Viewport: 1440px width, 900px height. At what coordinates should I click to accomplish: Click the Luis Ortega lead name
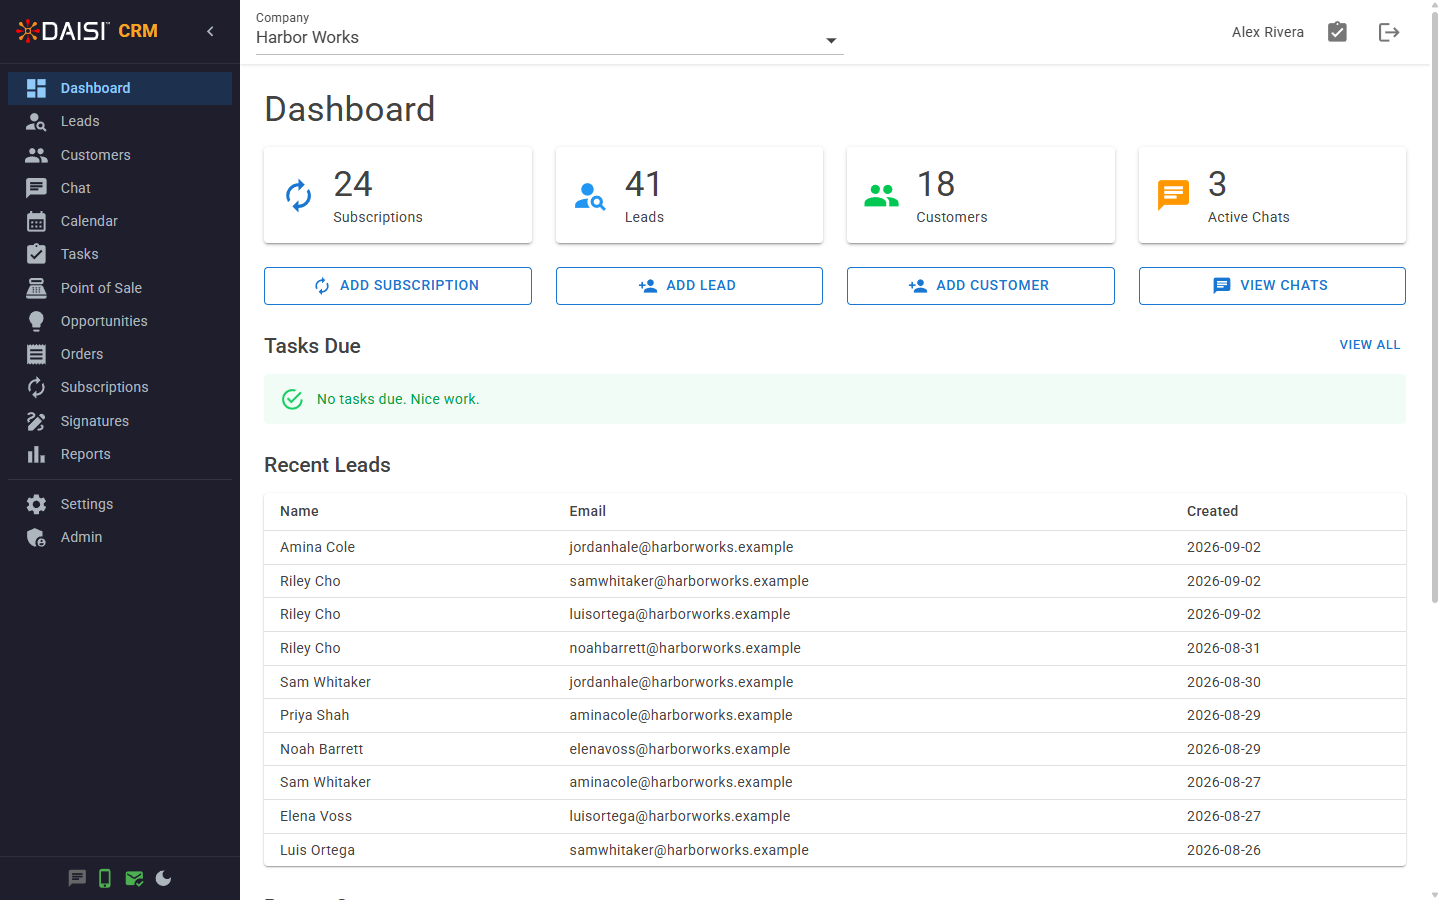tap(317, 850)
